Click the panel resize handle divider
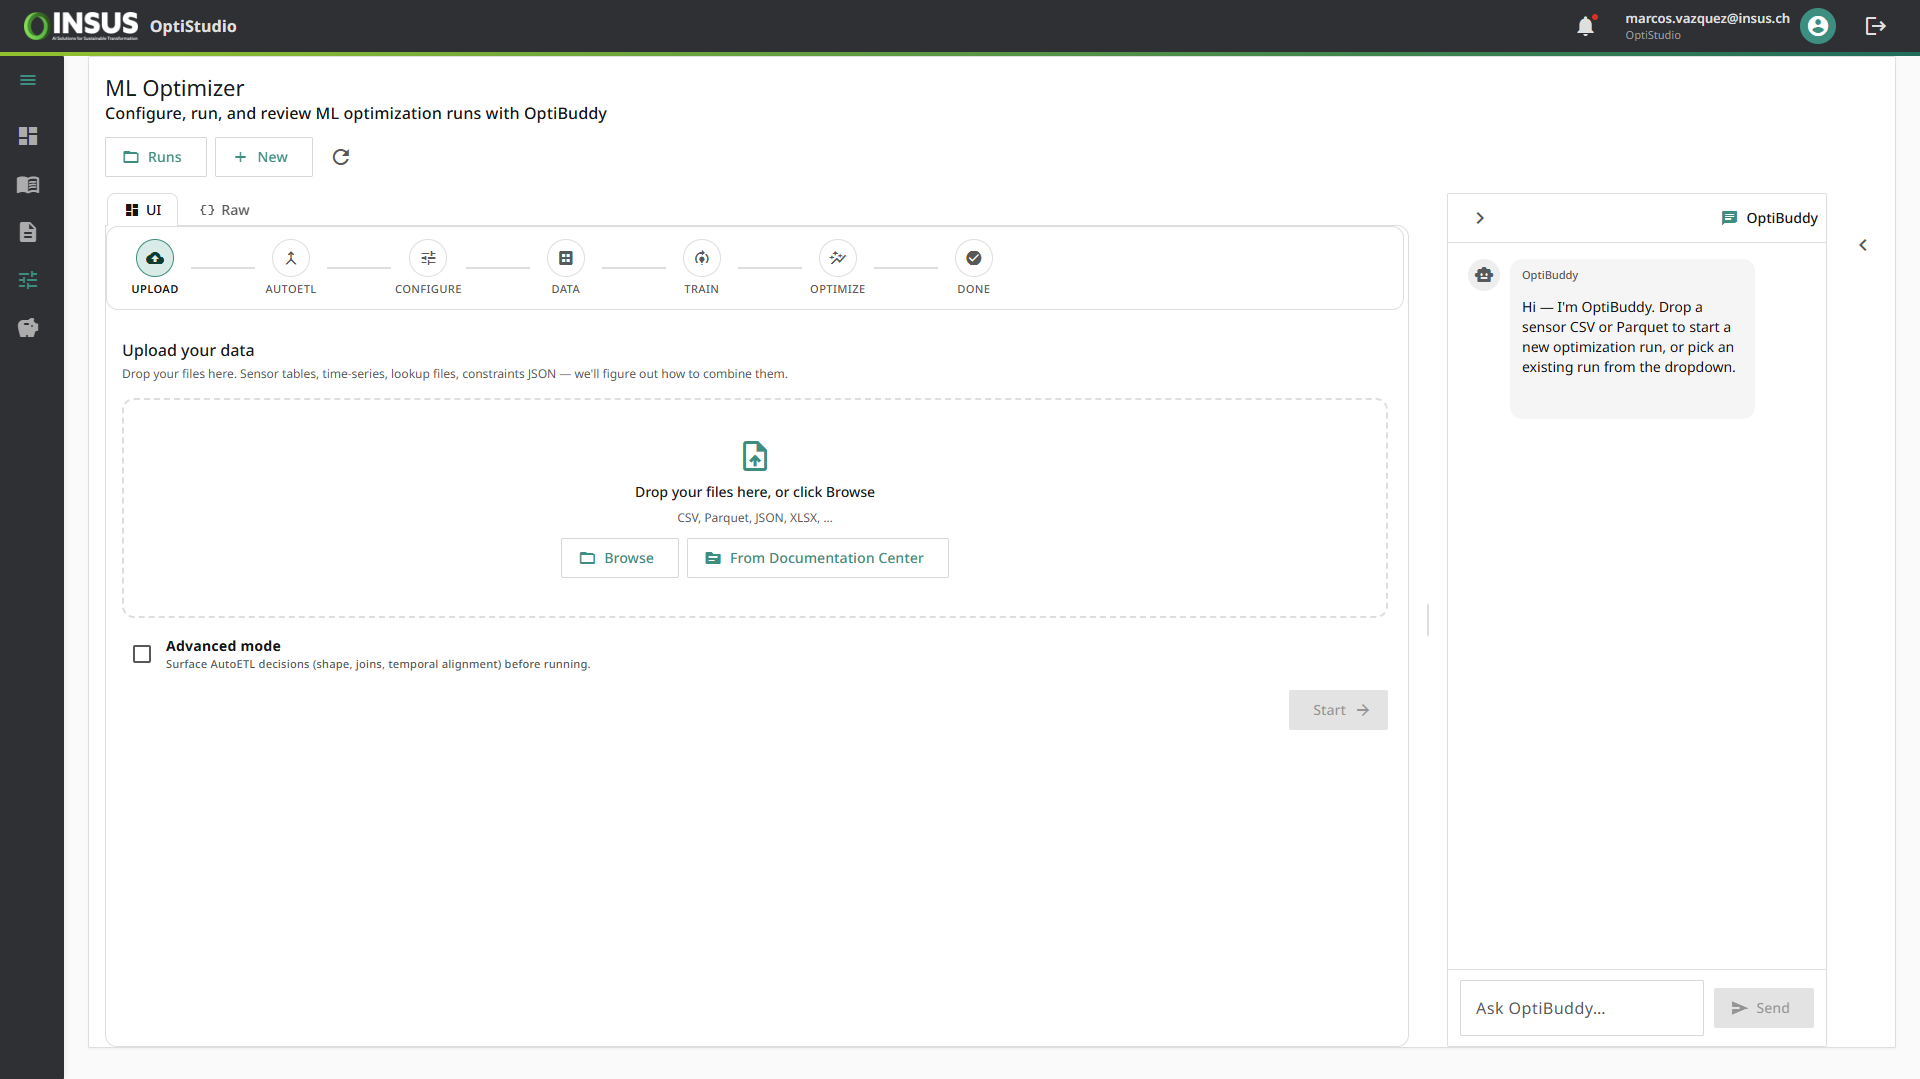 1428,620
